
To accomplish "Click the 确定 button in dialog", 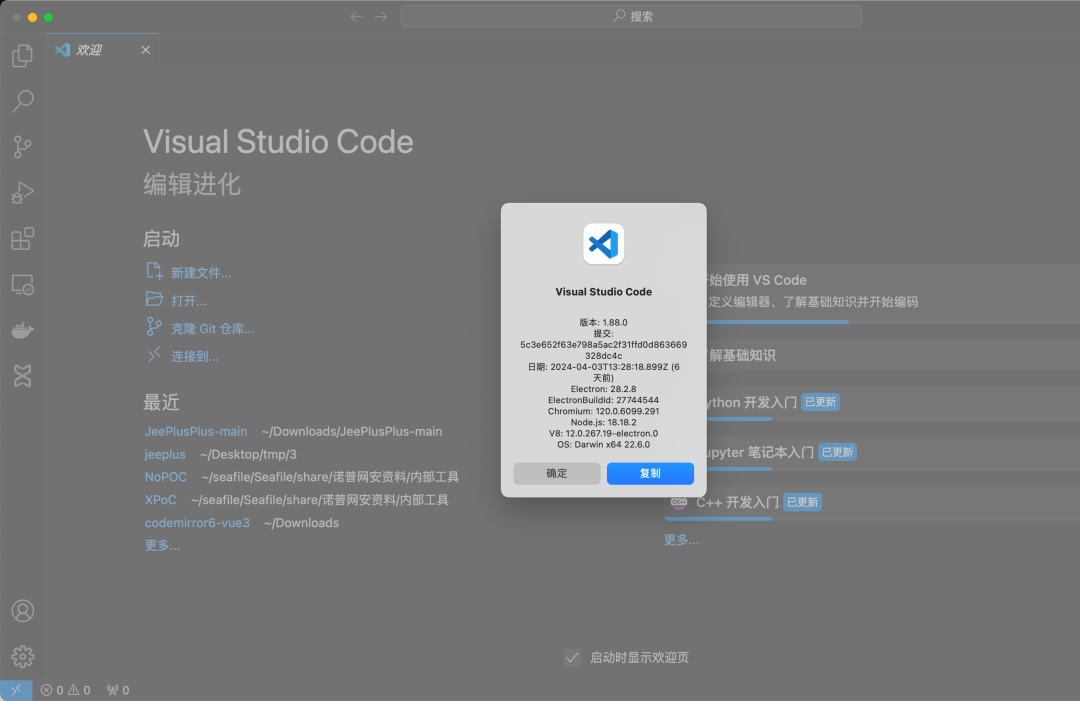I will click(x=557, y=474).
